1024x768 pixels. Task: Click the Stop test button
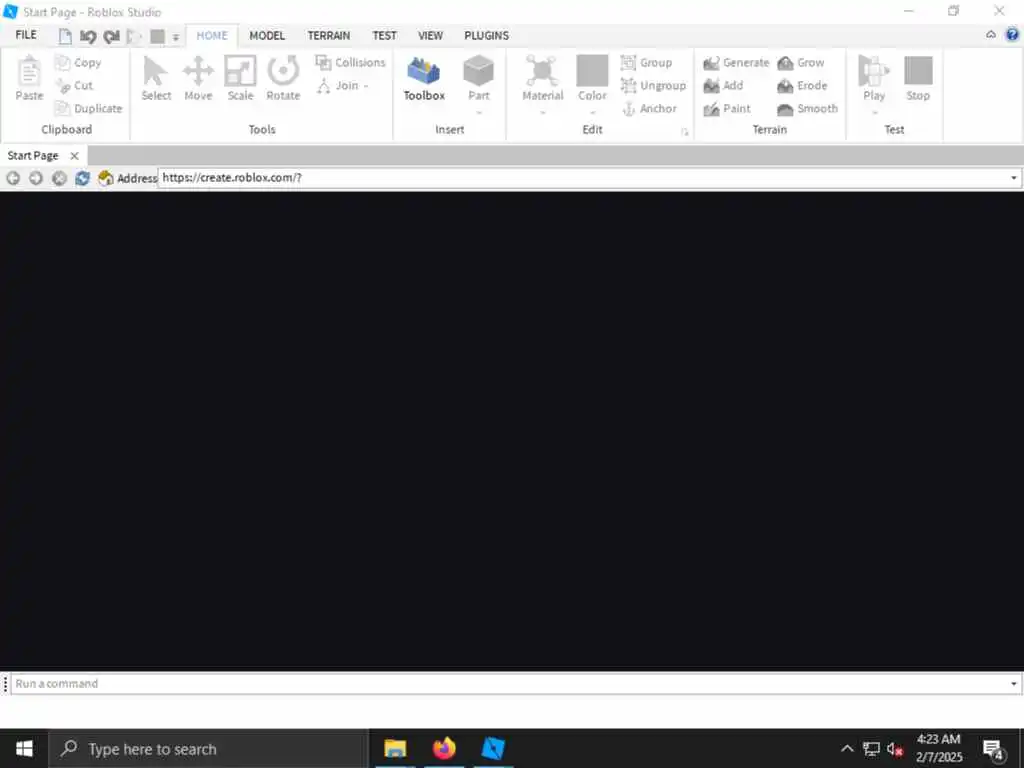pos(918,78)
